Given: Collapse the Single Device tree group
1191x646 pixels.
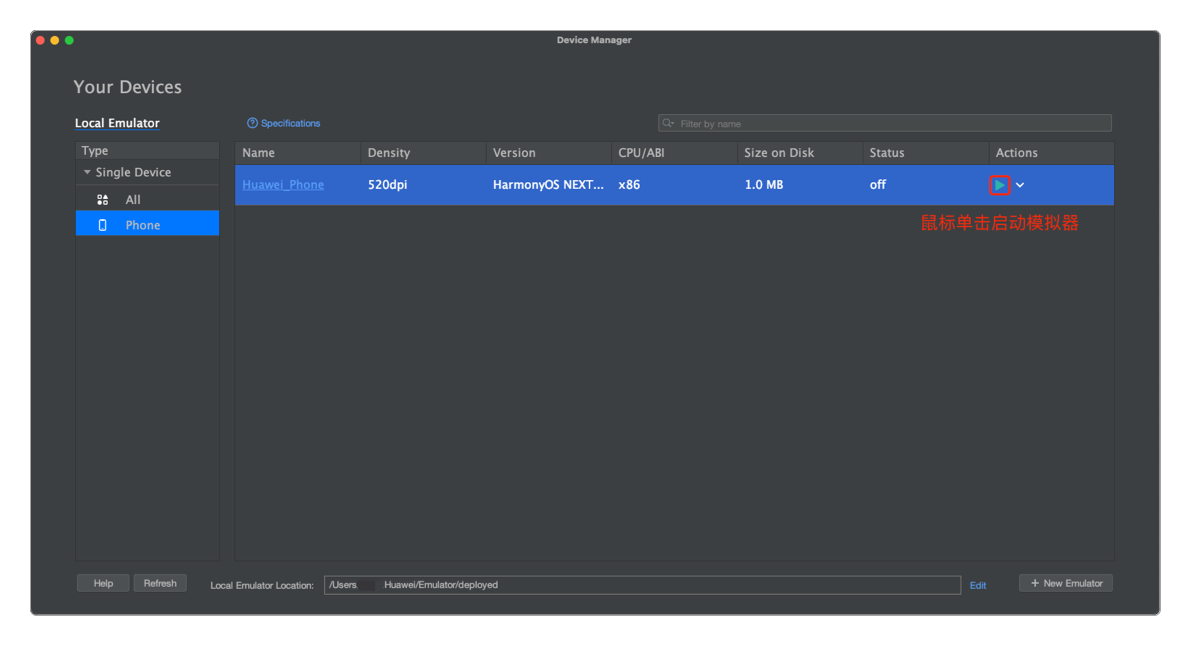Looking at the screenshot, I should [x=87, y=173].
